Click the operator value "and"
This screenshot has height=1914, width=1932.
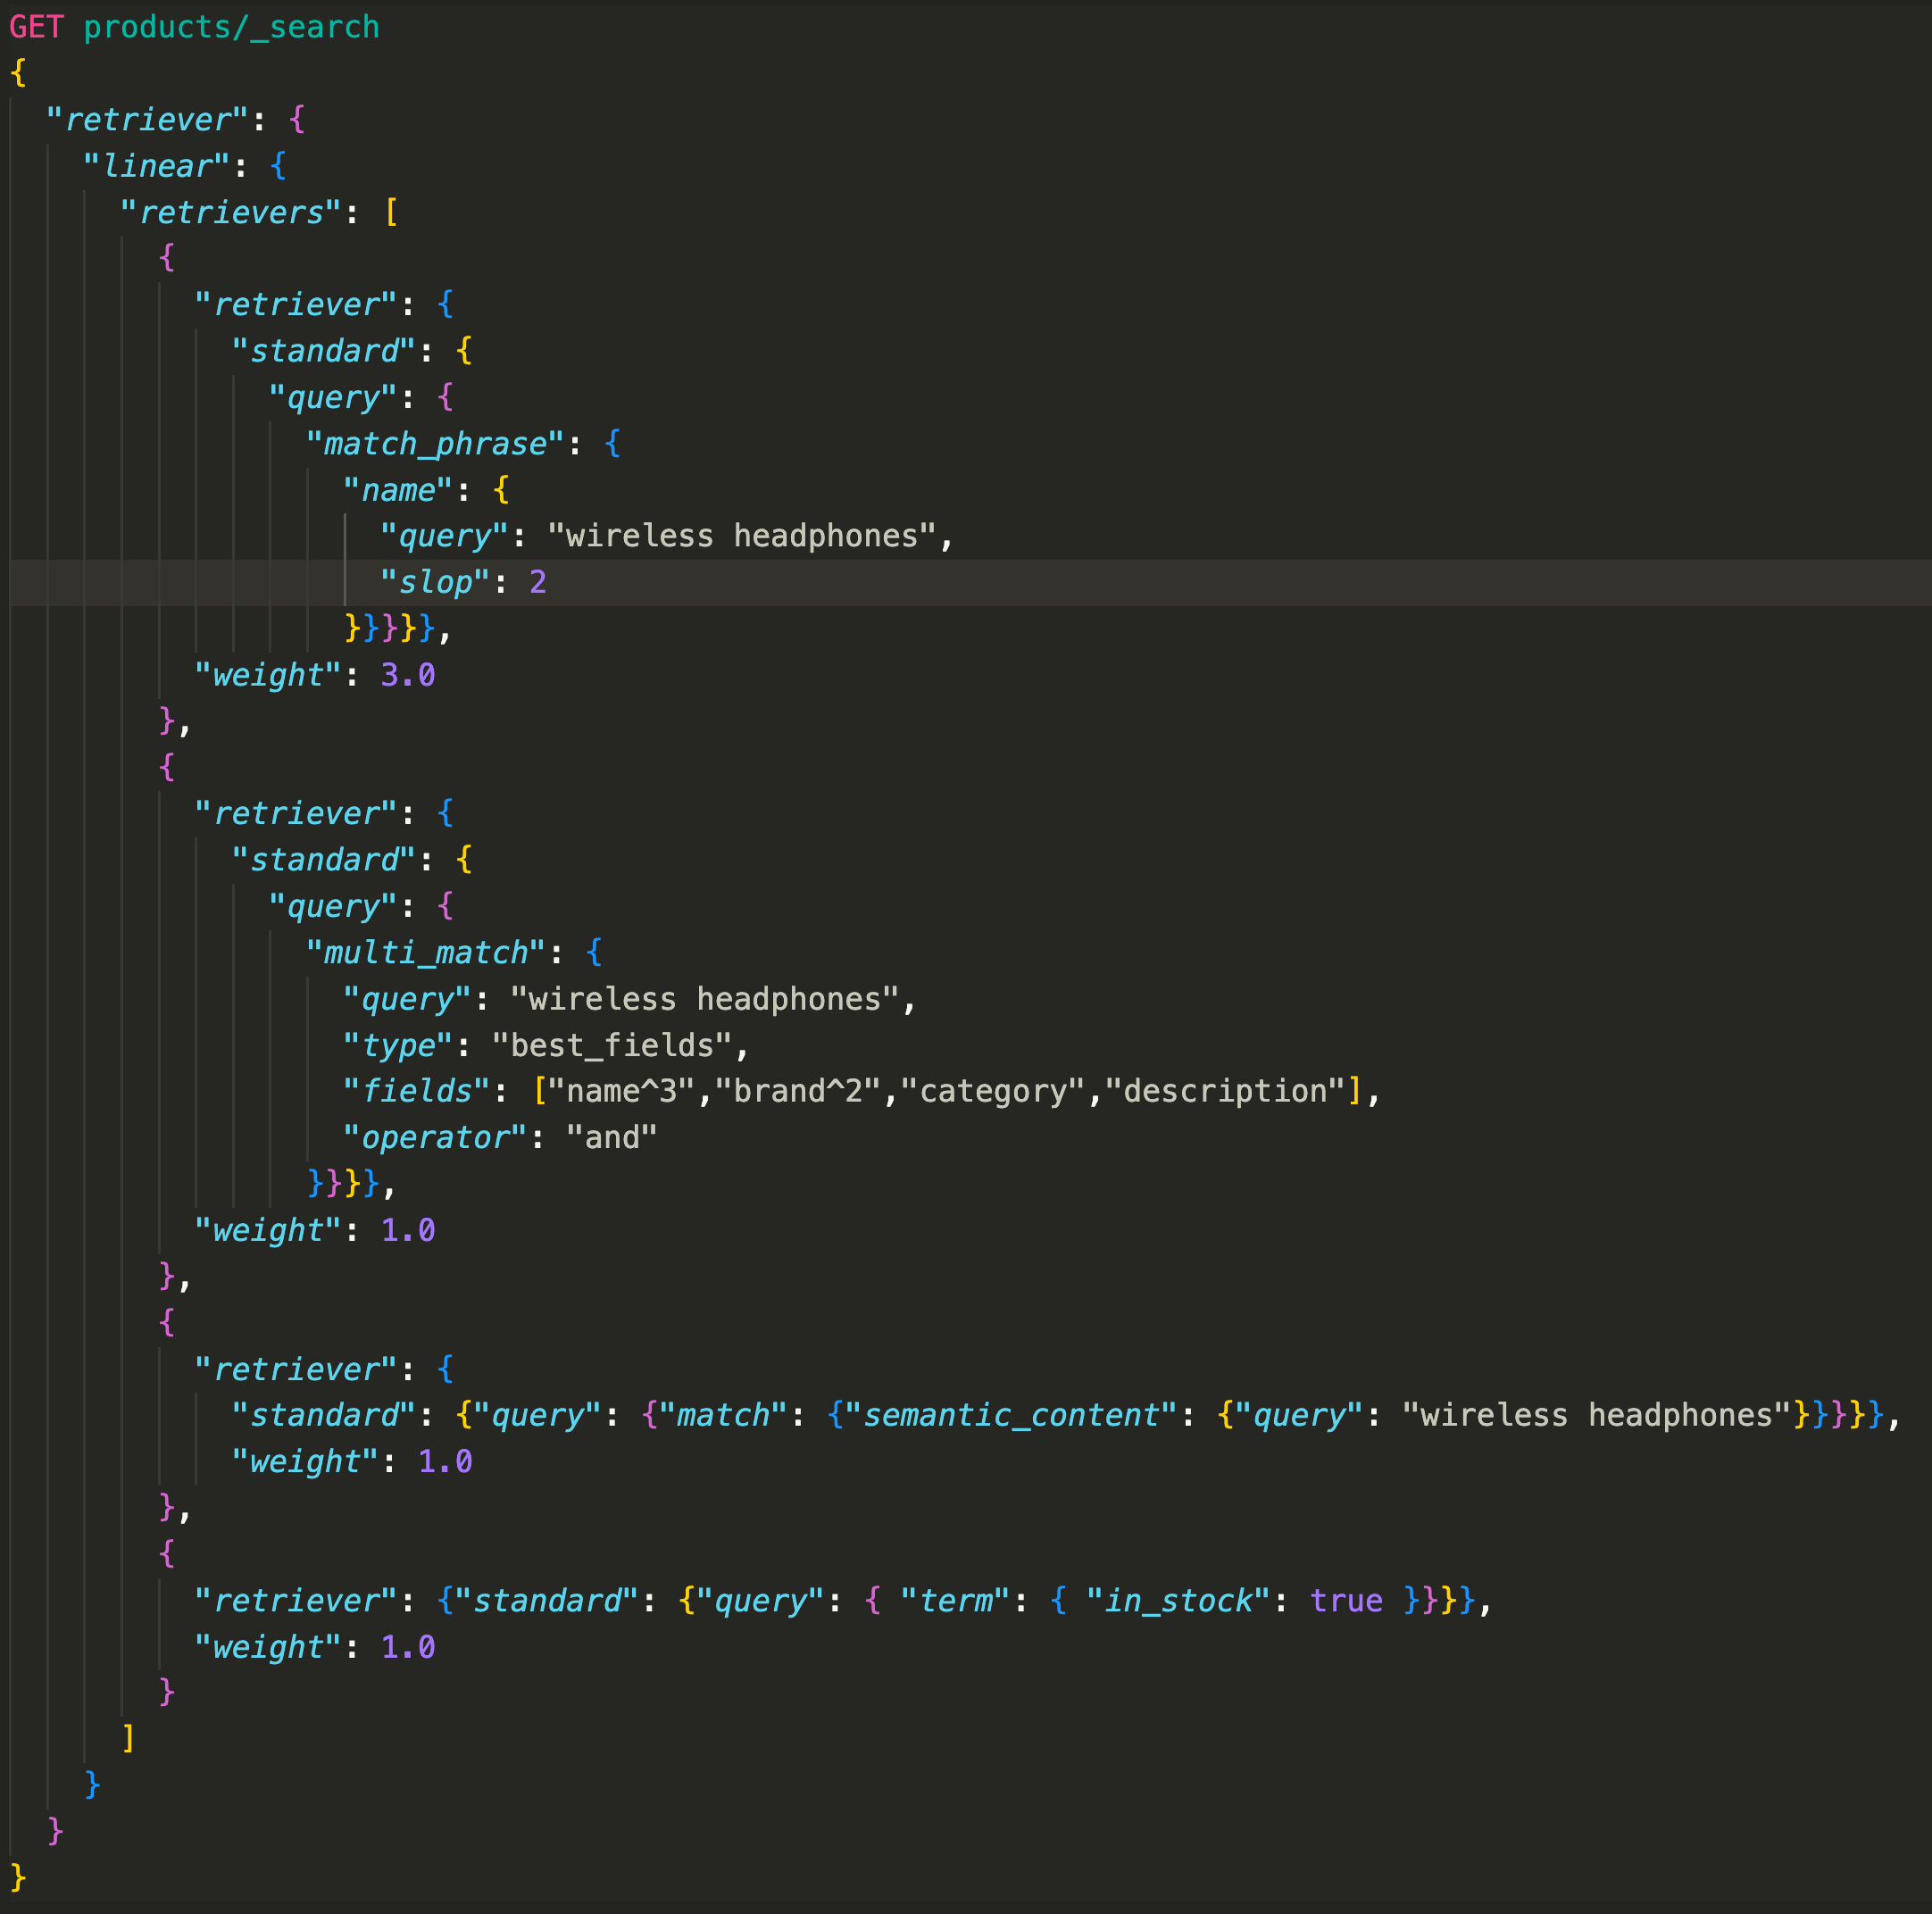pyautogui.click(x=611, y=1137)
